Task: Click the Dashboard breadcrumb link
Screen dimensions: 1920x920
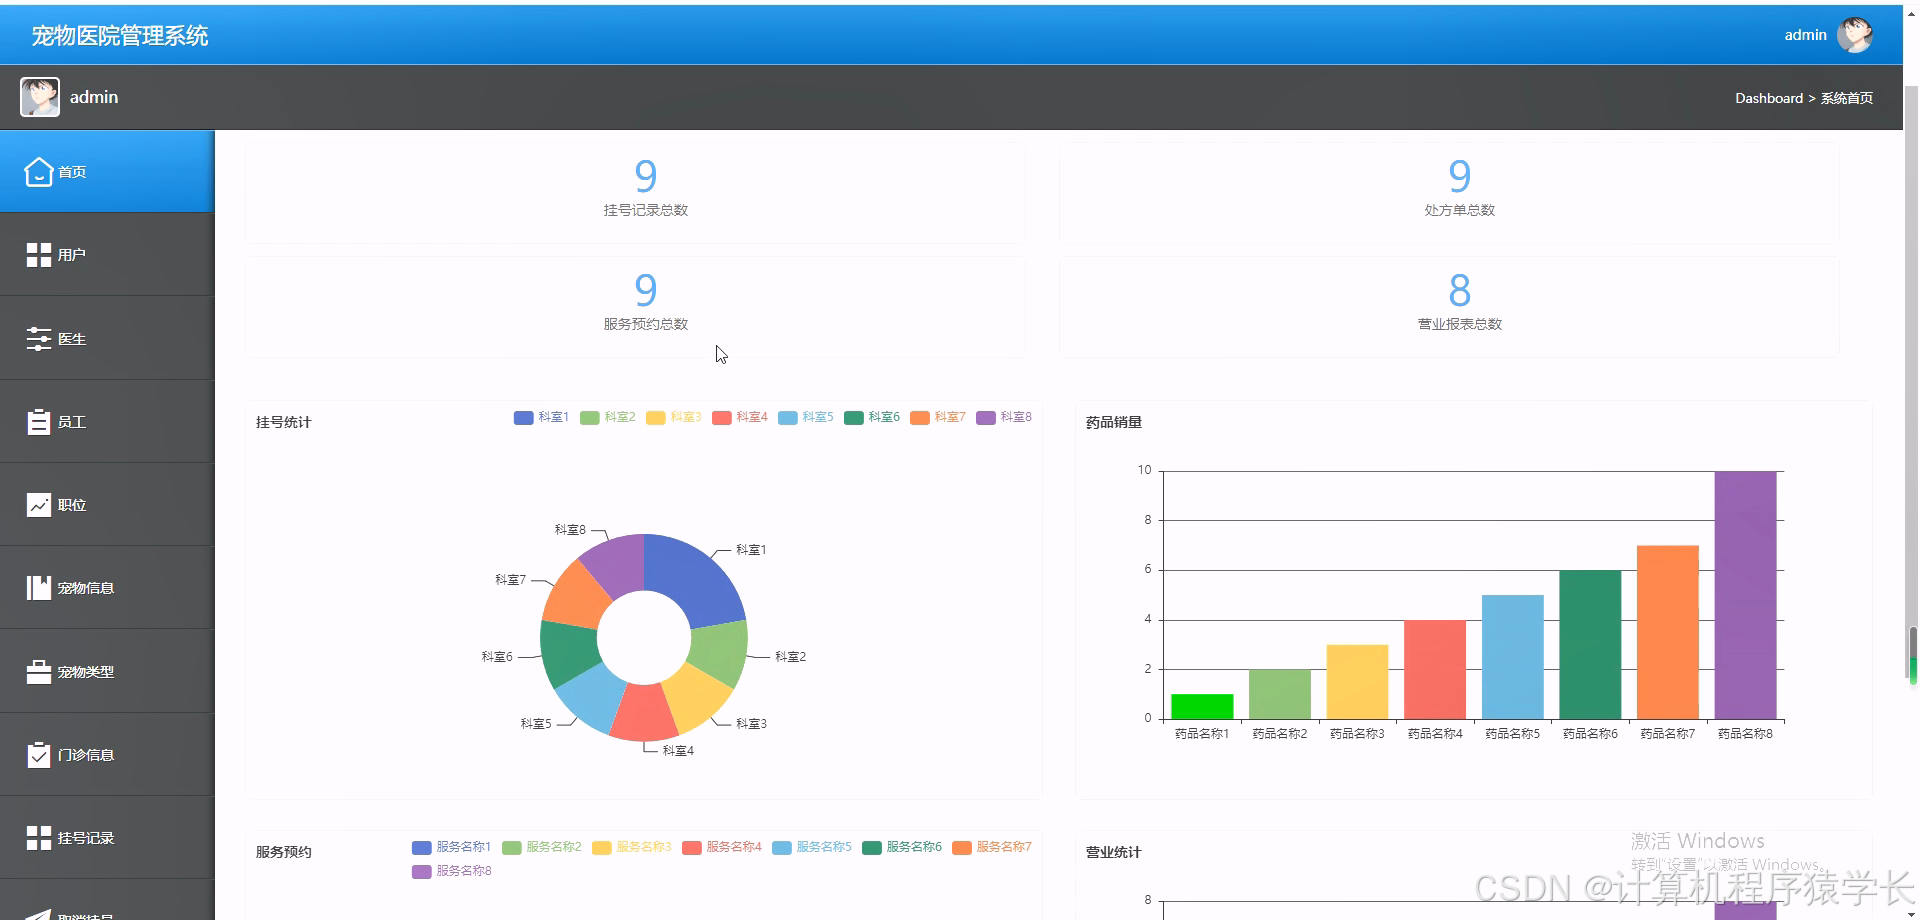Action: click(1768, 98)
